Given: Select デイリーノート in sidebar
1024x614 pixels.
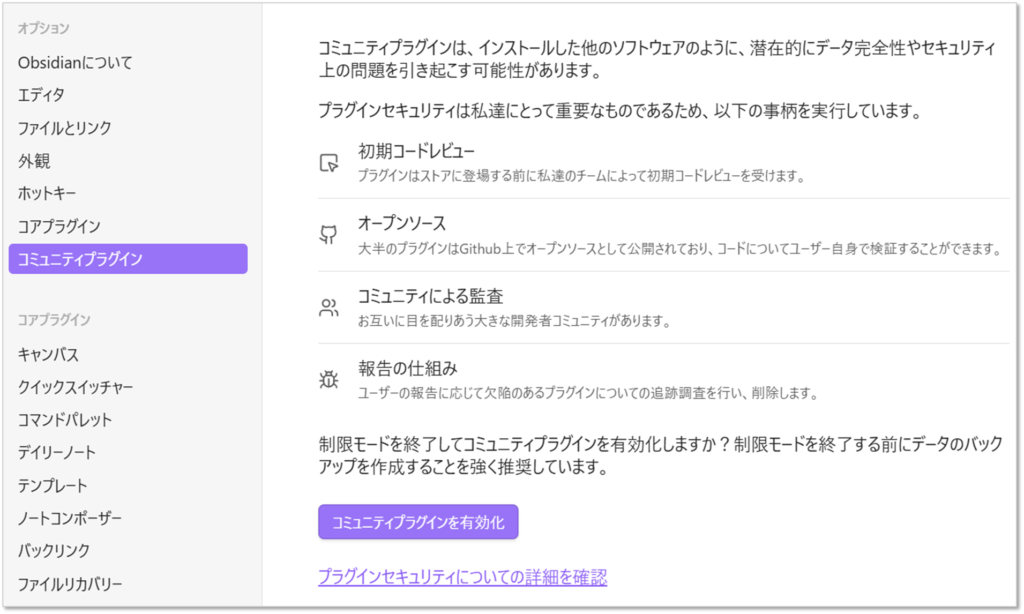Looking at the screenshot, I should (x=57, y=452).
